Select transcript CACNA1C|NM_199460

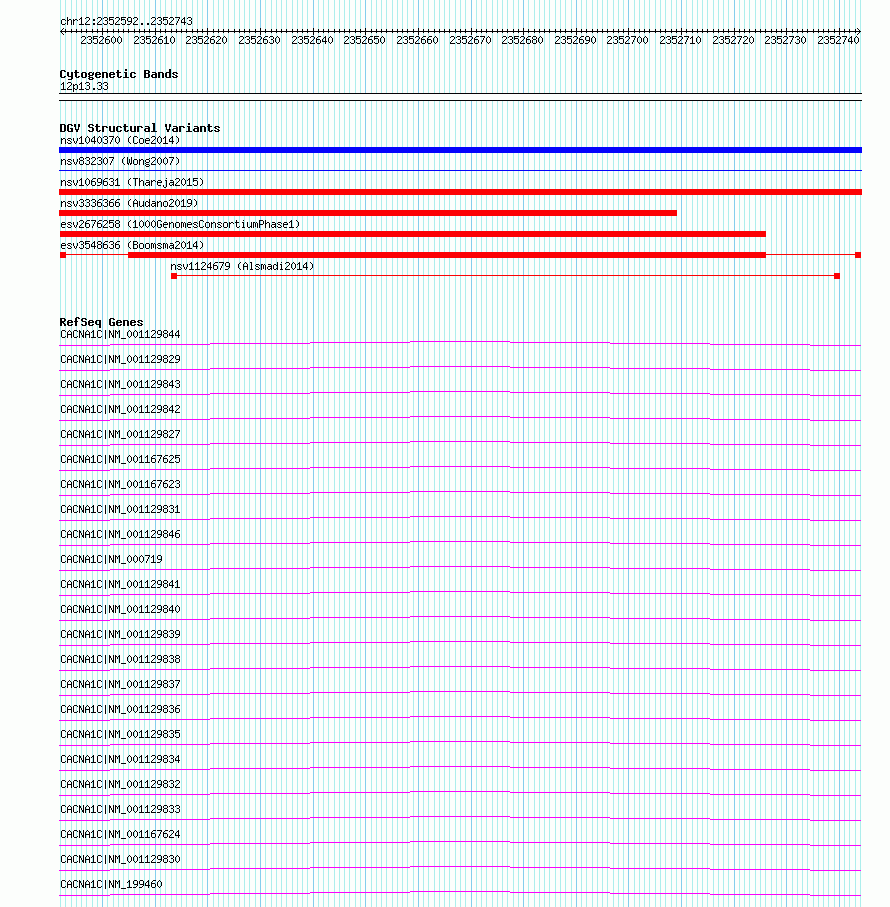pos(111,884)
